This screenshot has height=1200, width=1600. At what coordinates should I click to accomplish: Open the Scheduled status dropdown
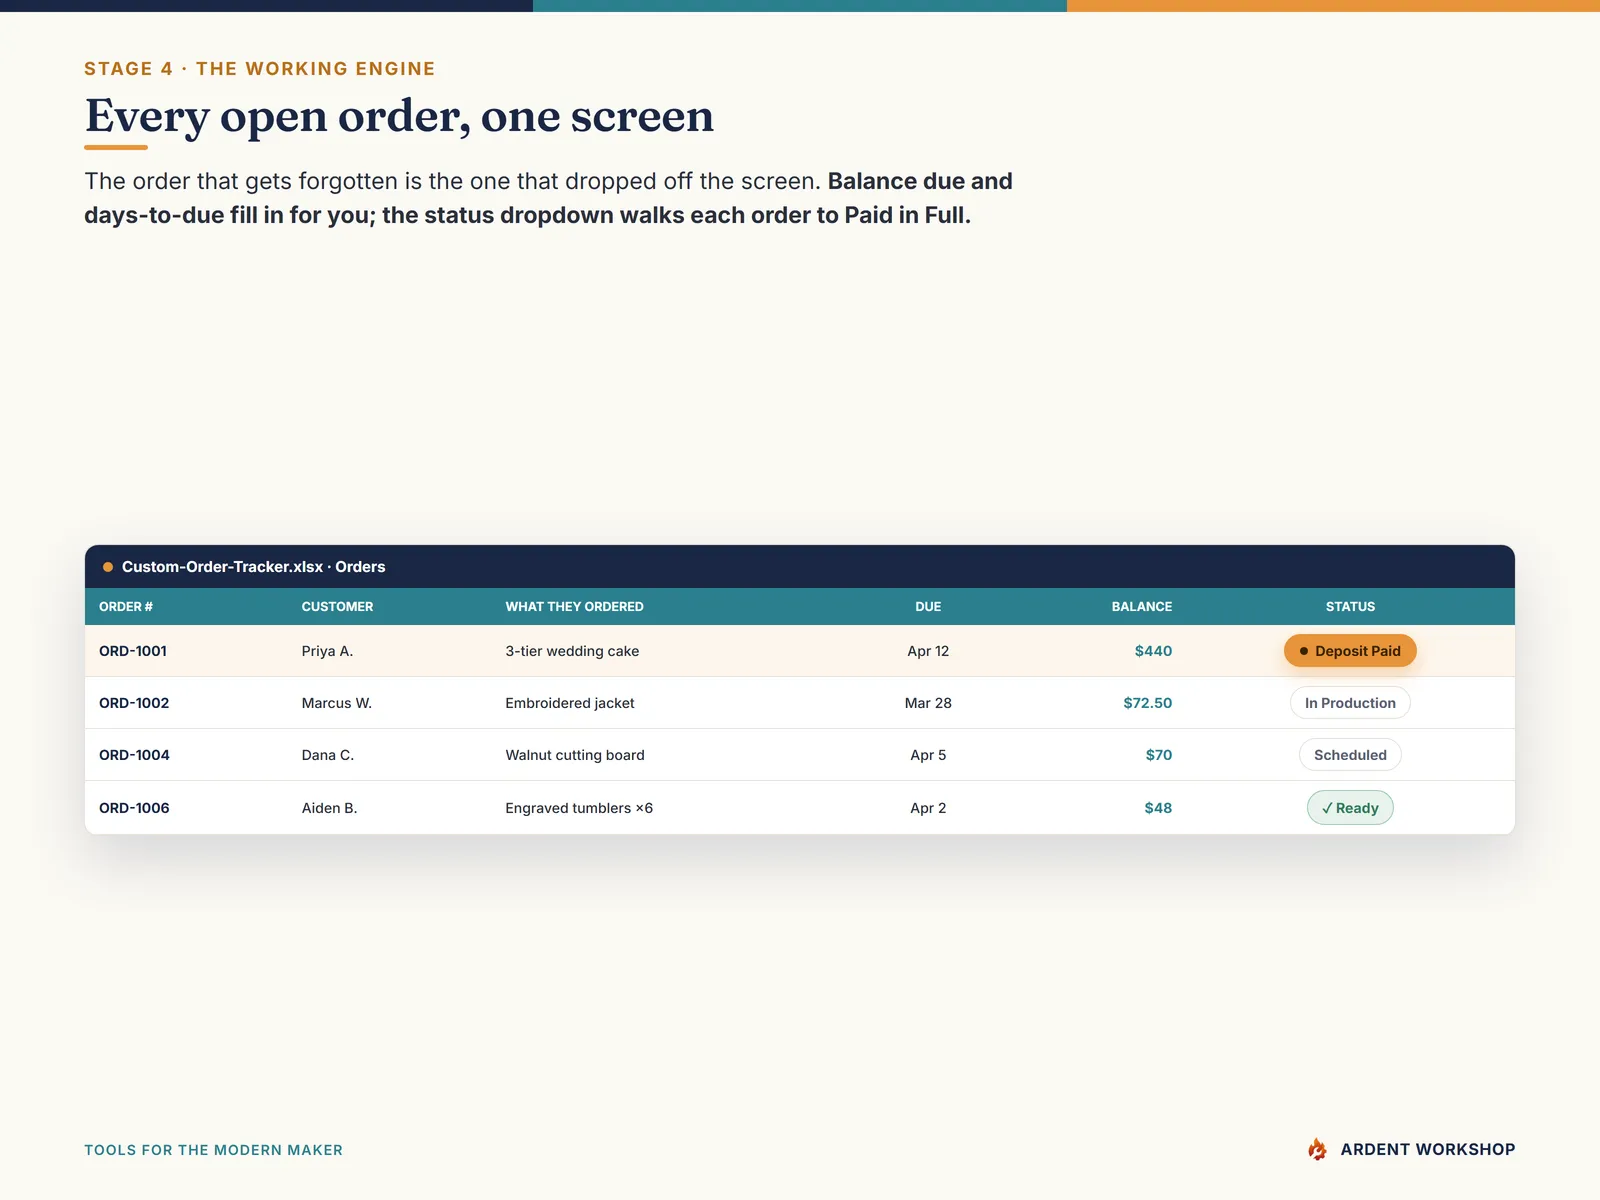click(1350, 755)
